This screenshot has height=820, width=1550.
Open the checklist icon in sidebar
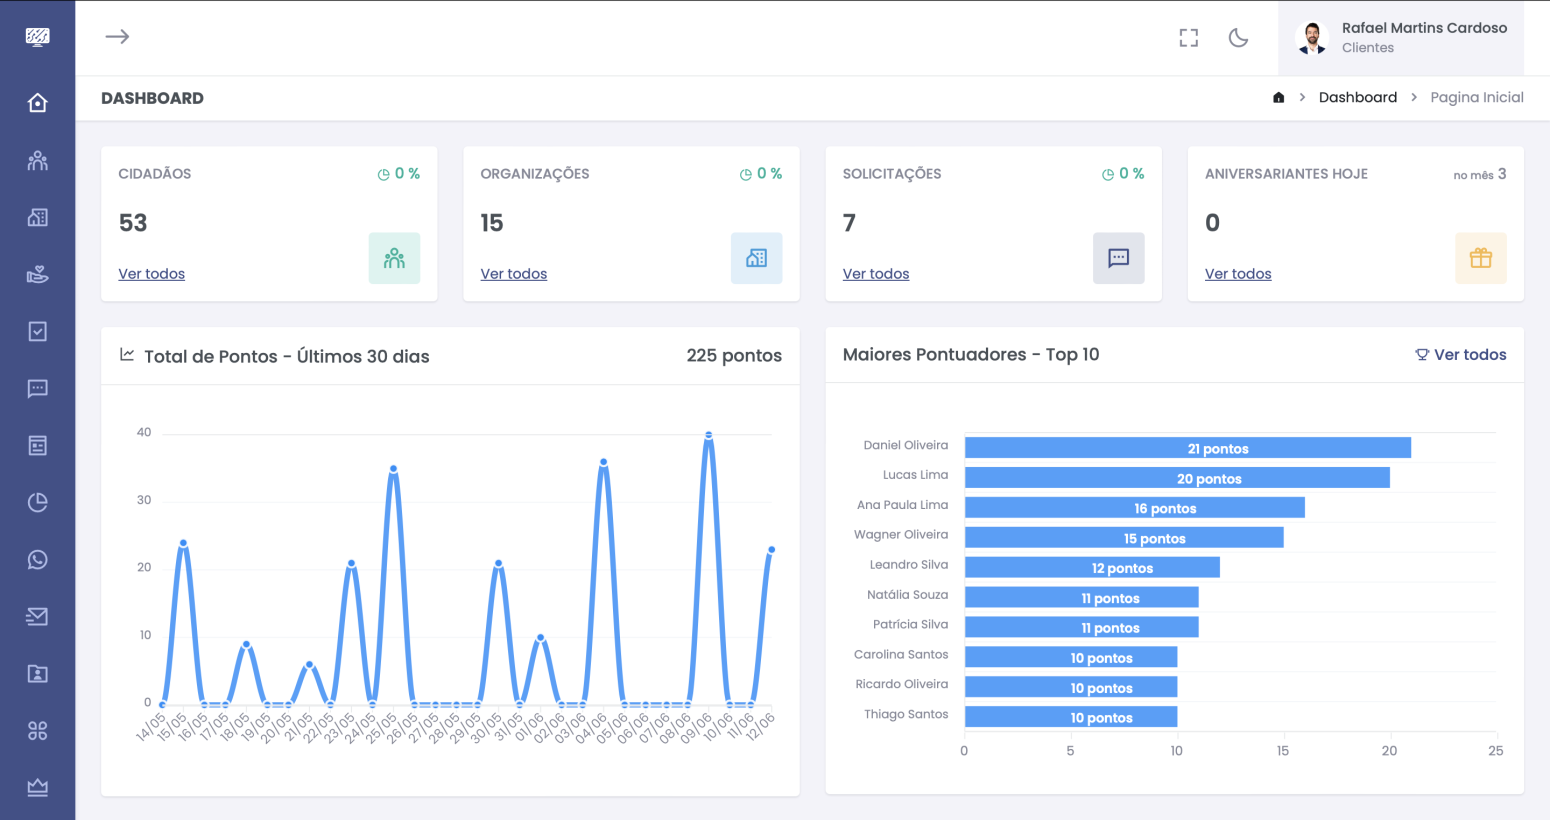click(x=37, y=331)
